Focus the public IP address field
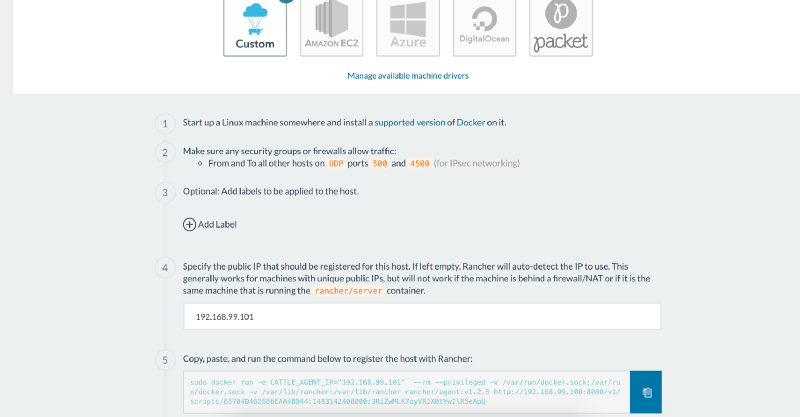This screenshot has width=800, height=417. click(x=421, y=317)
